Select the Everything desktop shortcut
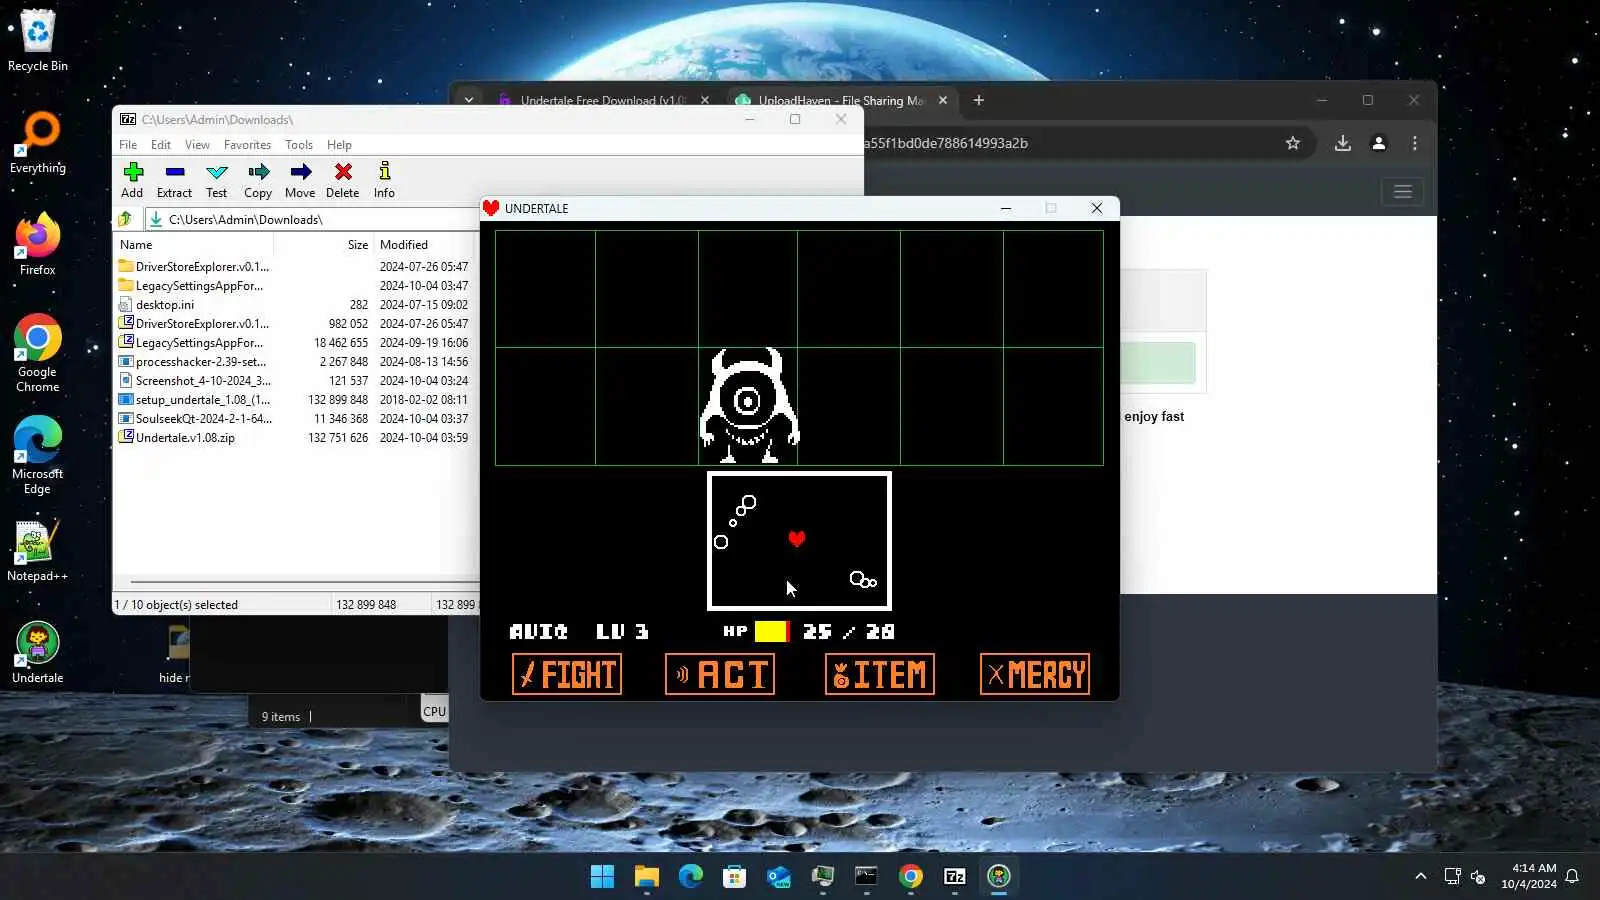1600x900 pixels. click(38, 143)
